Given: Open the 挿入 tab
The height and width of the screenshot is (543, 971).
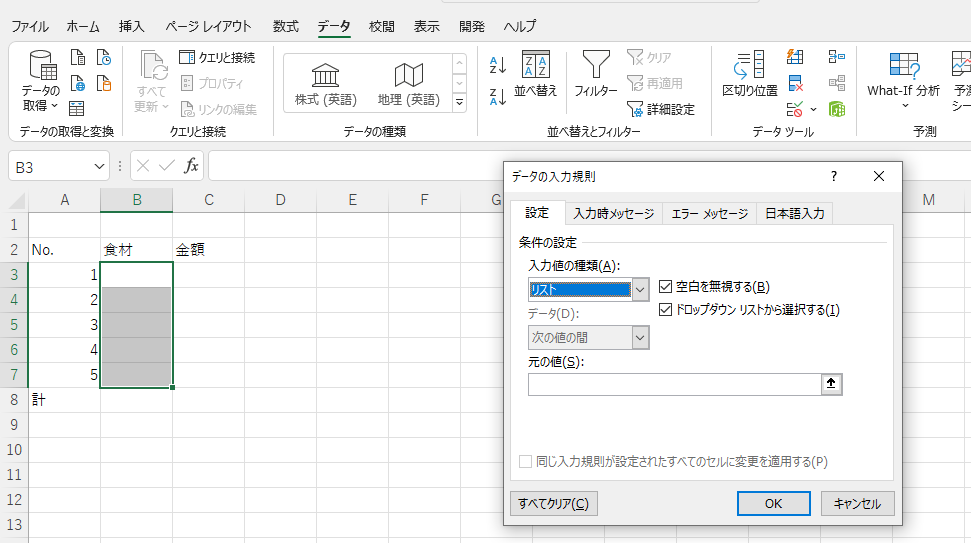Looking at the screenshot, I should pos(131,26).
